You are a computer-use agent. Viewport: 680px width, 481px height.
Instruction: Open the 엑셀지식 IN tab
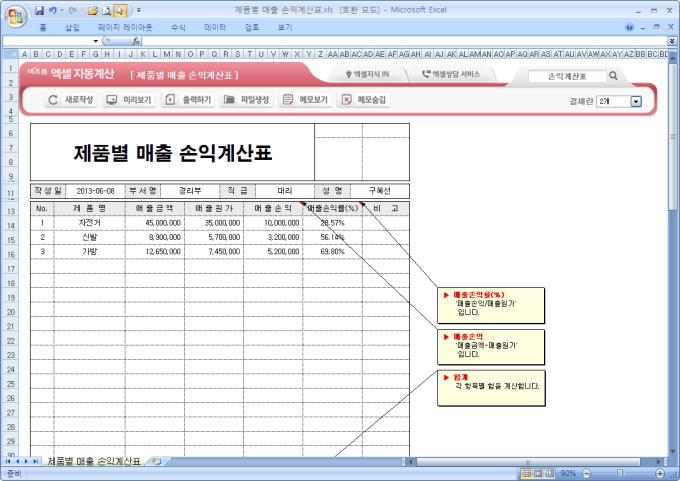[x=368, y=75]
